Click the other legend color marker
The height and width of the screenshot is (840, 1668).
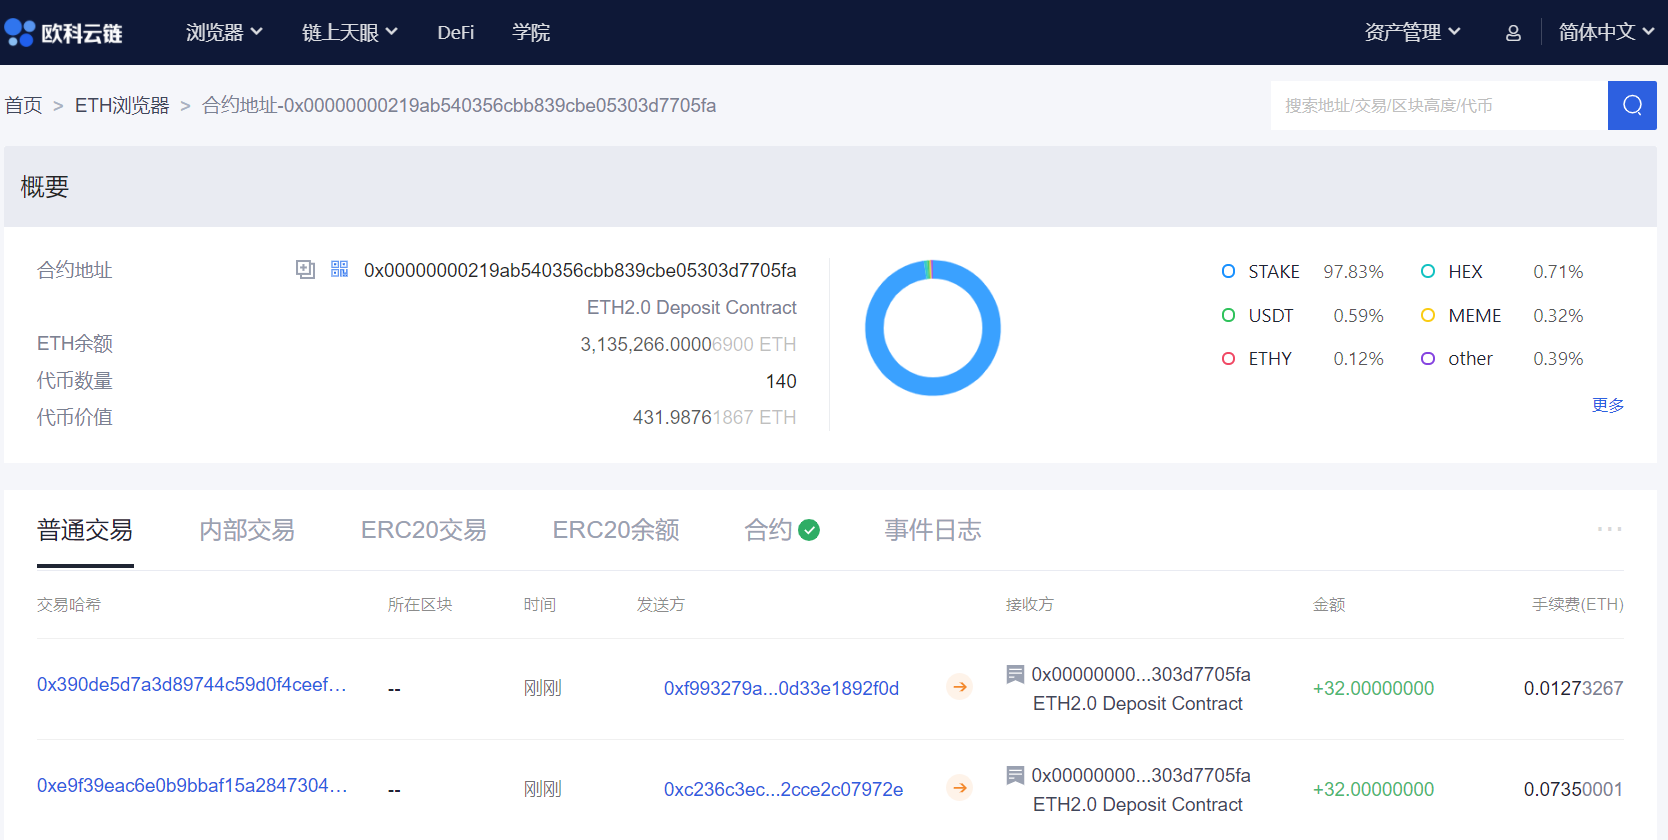tap(1428, 358)
